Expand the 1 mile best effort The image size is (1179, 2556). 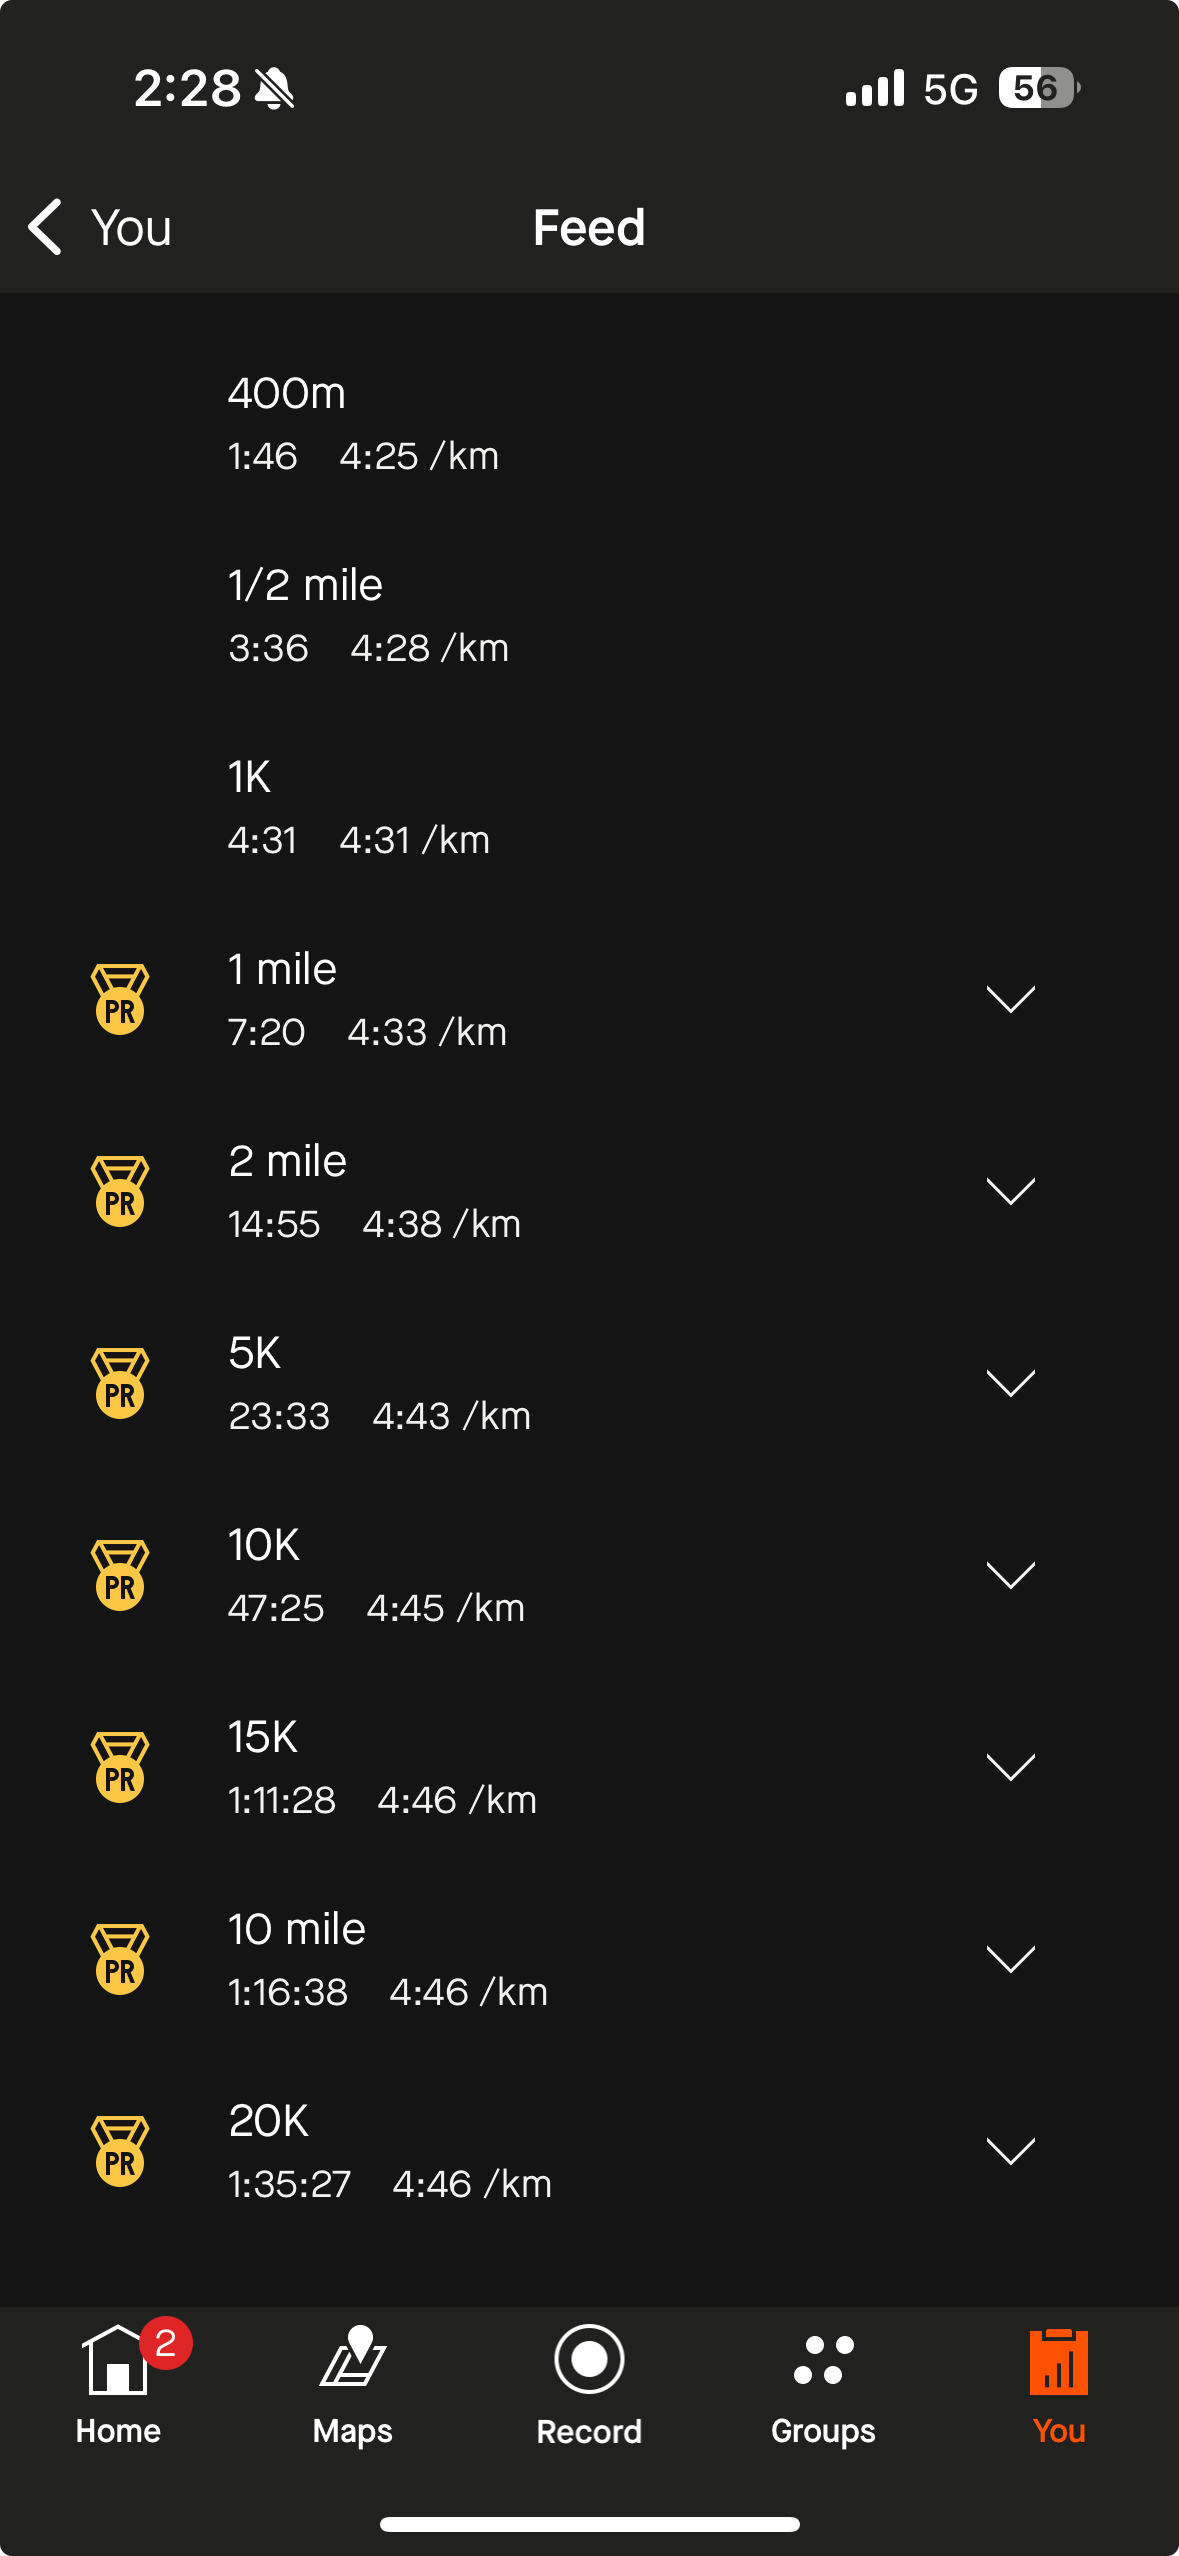tap(1010, 999)
